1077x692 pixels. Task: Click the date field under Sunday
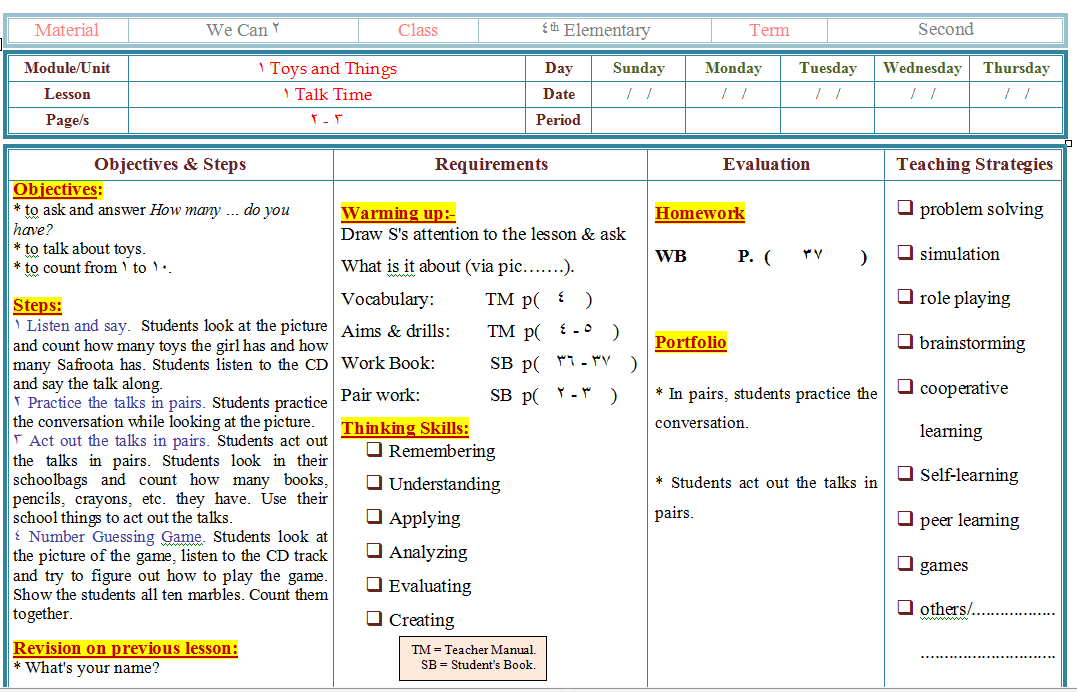(639, 94)
